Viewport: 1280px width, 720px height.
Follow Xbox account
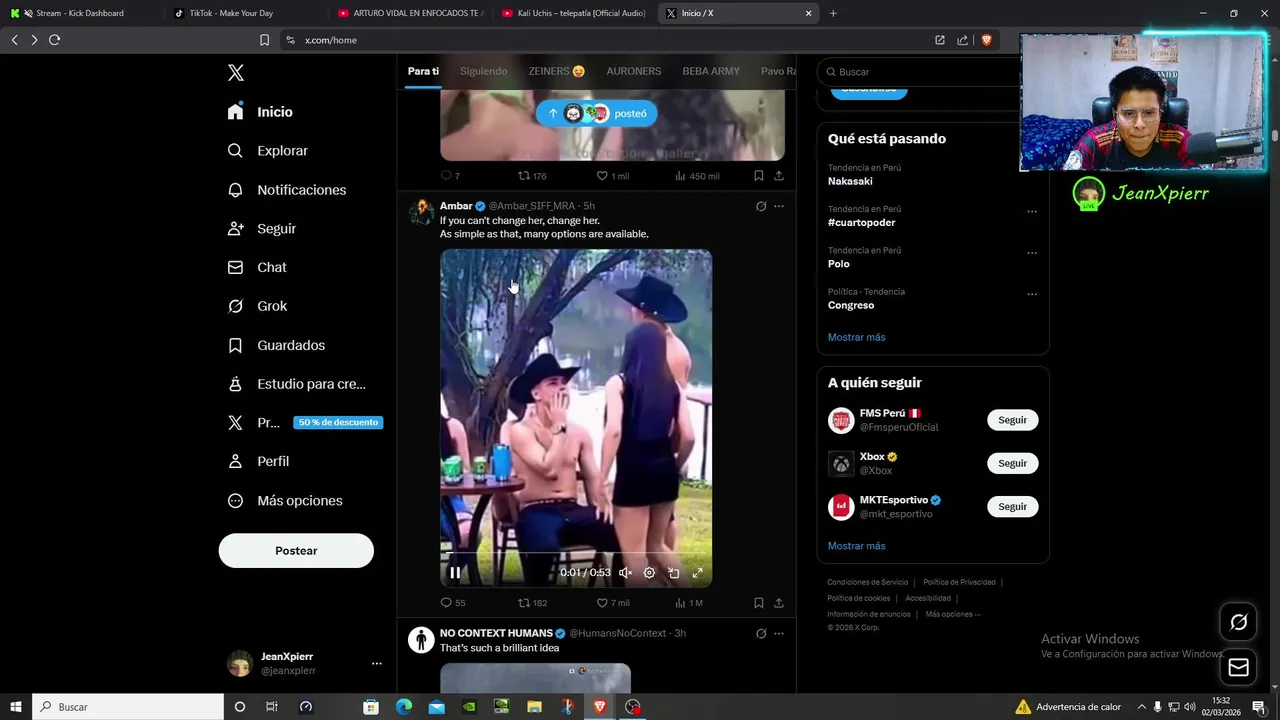pos(1012,463)
